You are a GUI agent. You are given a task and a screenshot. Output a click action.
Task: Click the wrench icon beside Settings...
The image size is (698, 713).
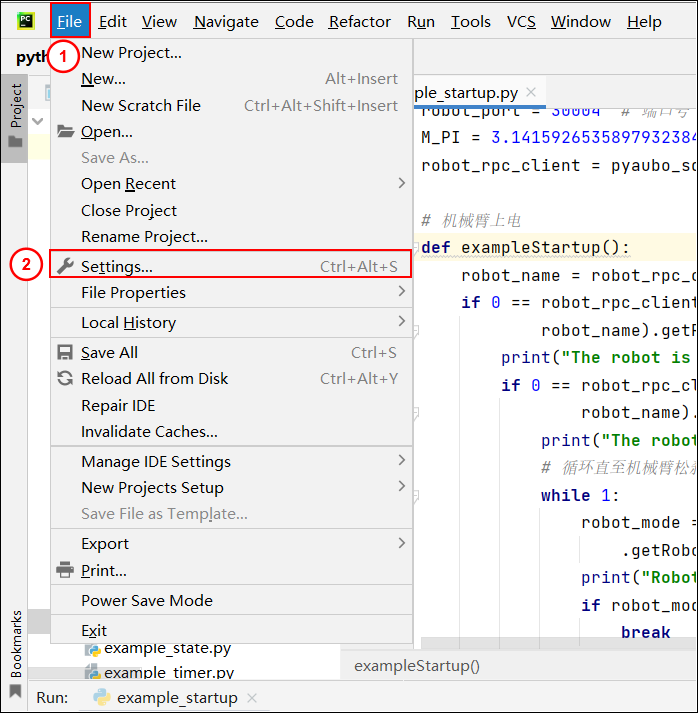[x=65, y=266]
